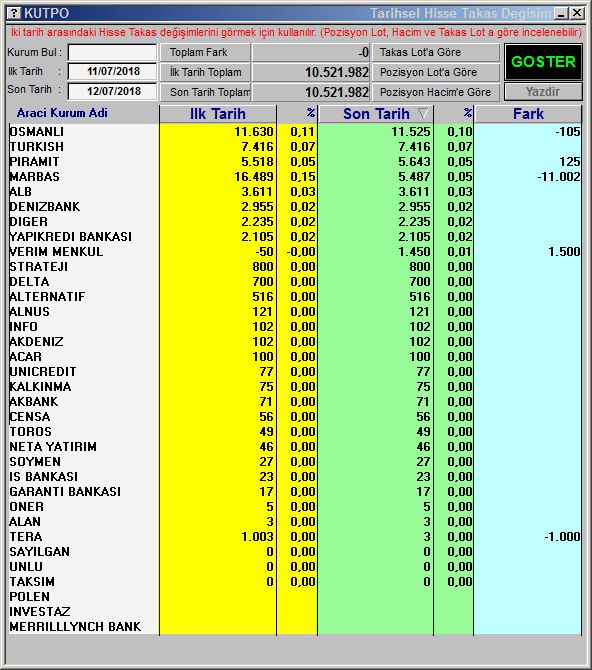Screen dimensions: 592x670
Task: Select the VERIM MENKUL row
Action: tap(295, 252)
